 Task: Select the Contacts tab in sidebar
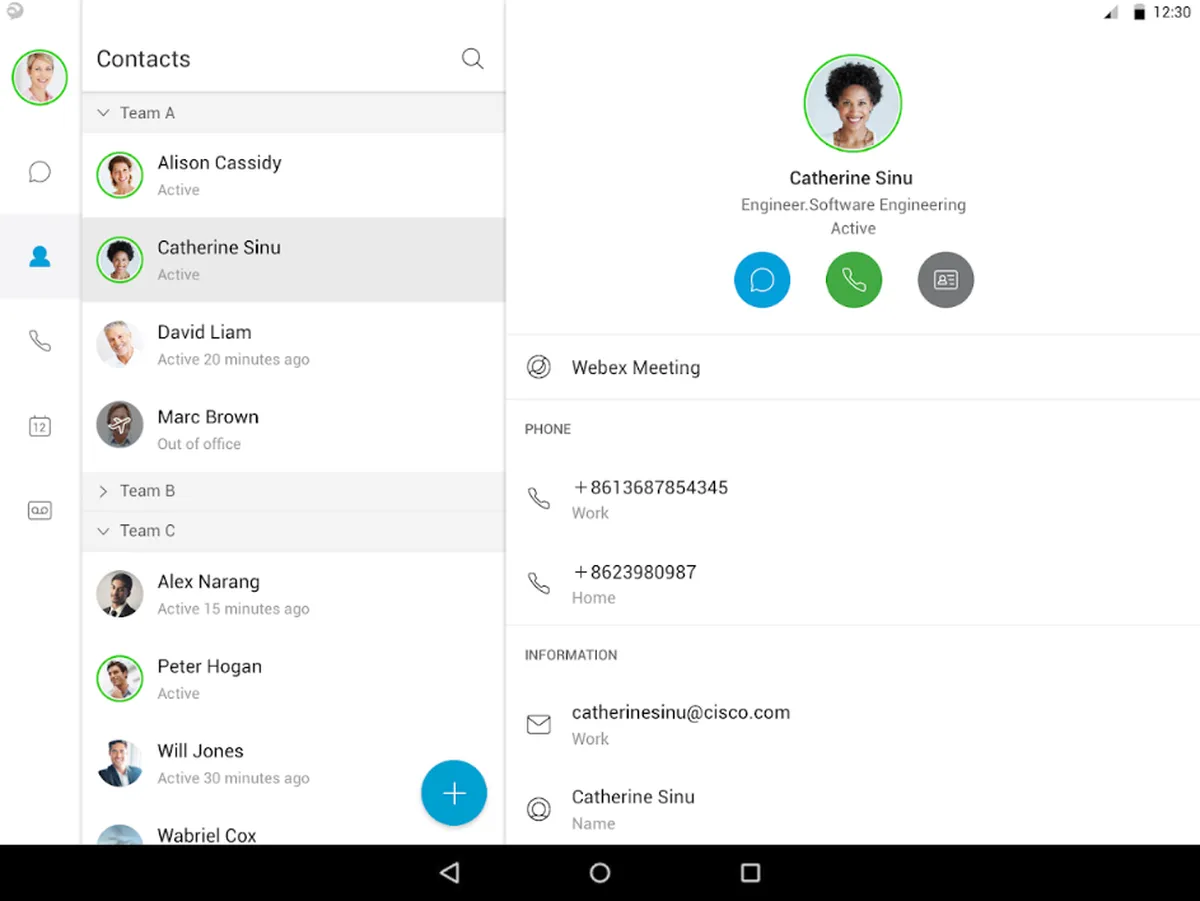point(40,257)
